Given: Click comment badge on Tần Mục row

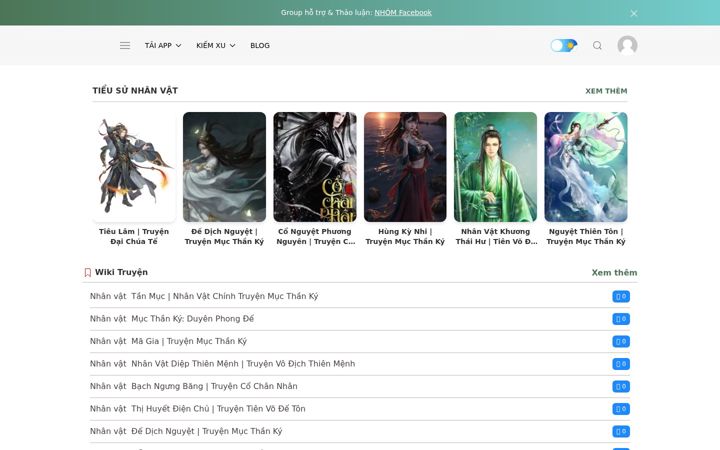Looking at the screenshot, I should (x=621, y=297).
